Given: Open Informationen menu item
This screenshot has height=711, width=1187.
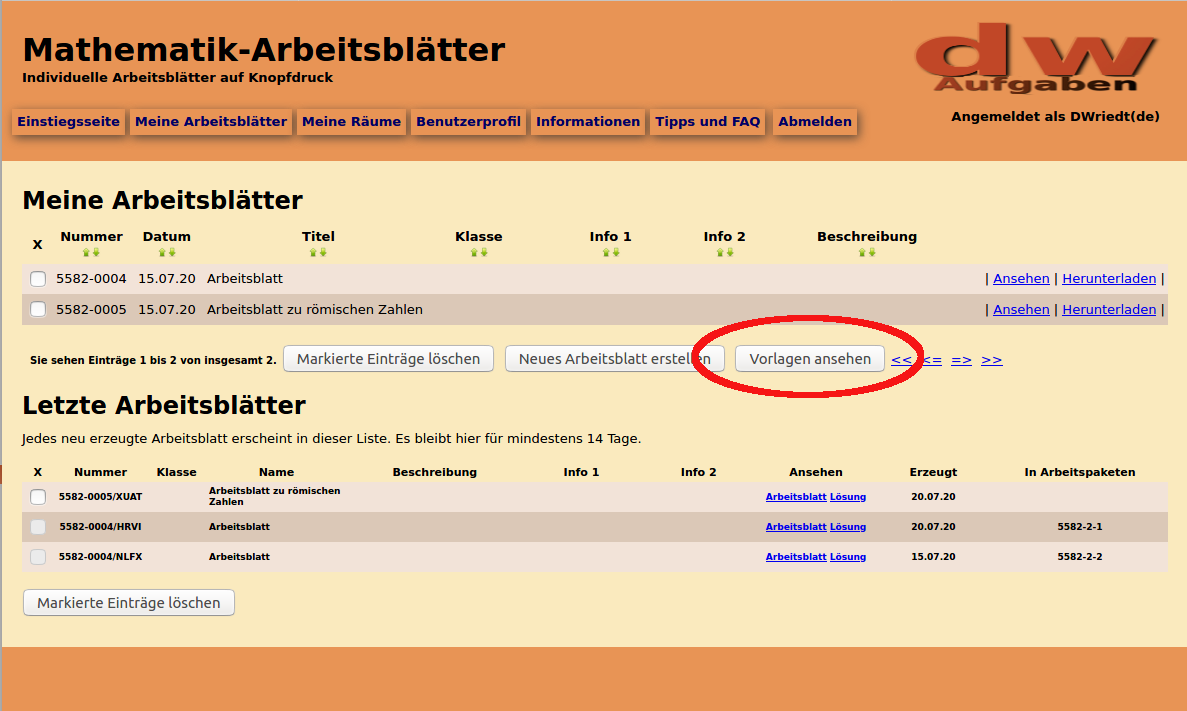Looking at the screenshot, I should pos(588,122).
